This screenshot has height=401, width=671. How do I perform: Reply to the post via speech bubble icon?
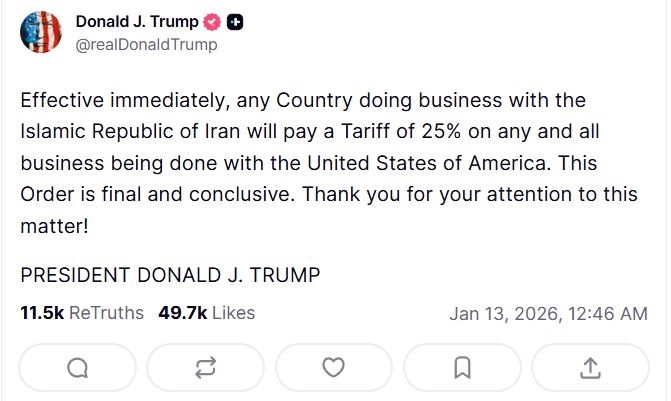tap(77, 369)
